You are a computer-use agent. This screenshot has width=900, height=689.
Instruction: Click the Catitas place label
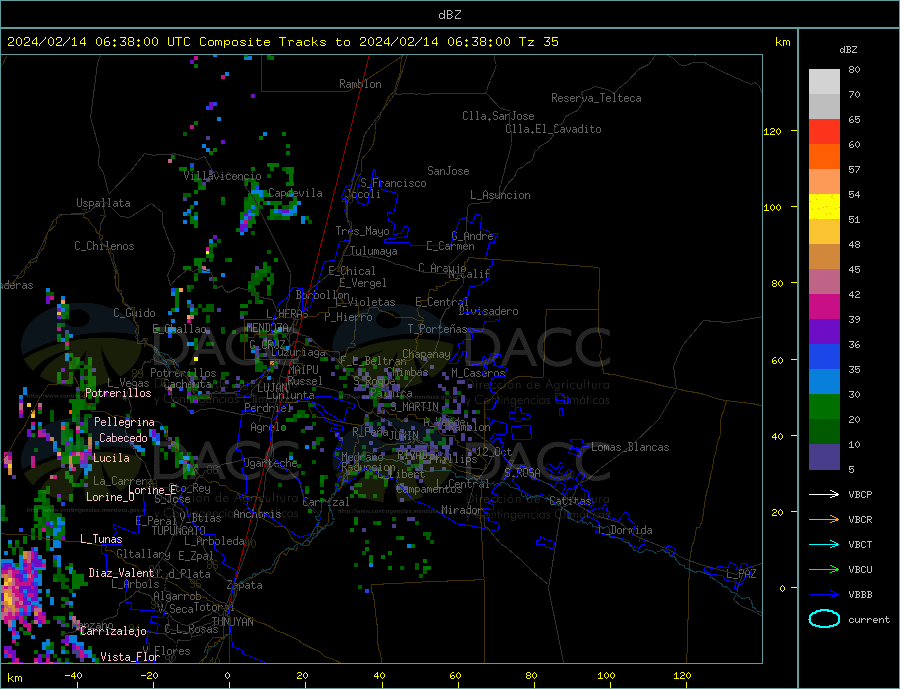pos(570,501)
